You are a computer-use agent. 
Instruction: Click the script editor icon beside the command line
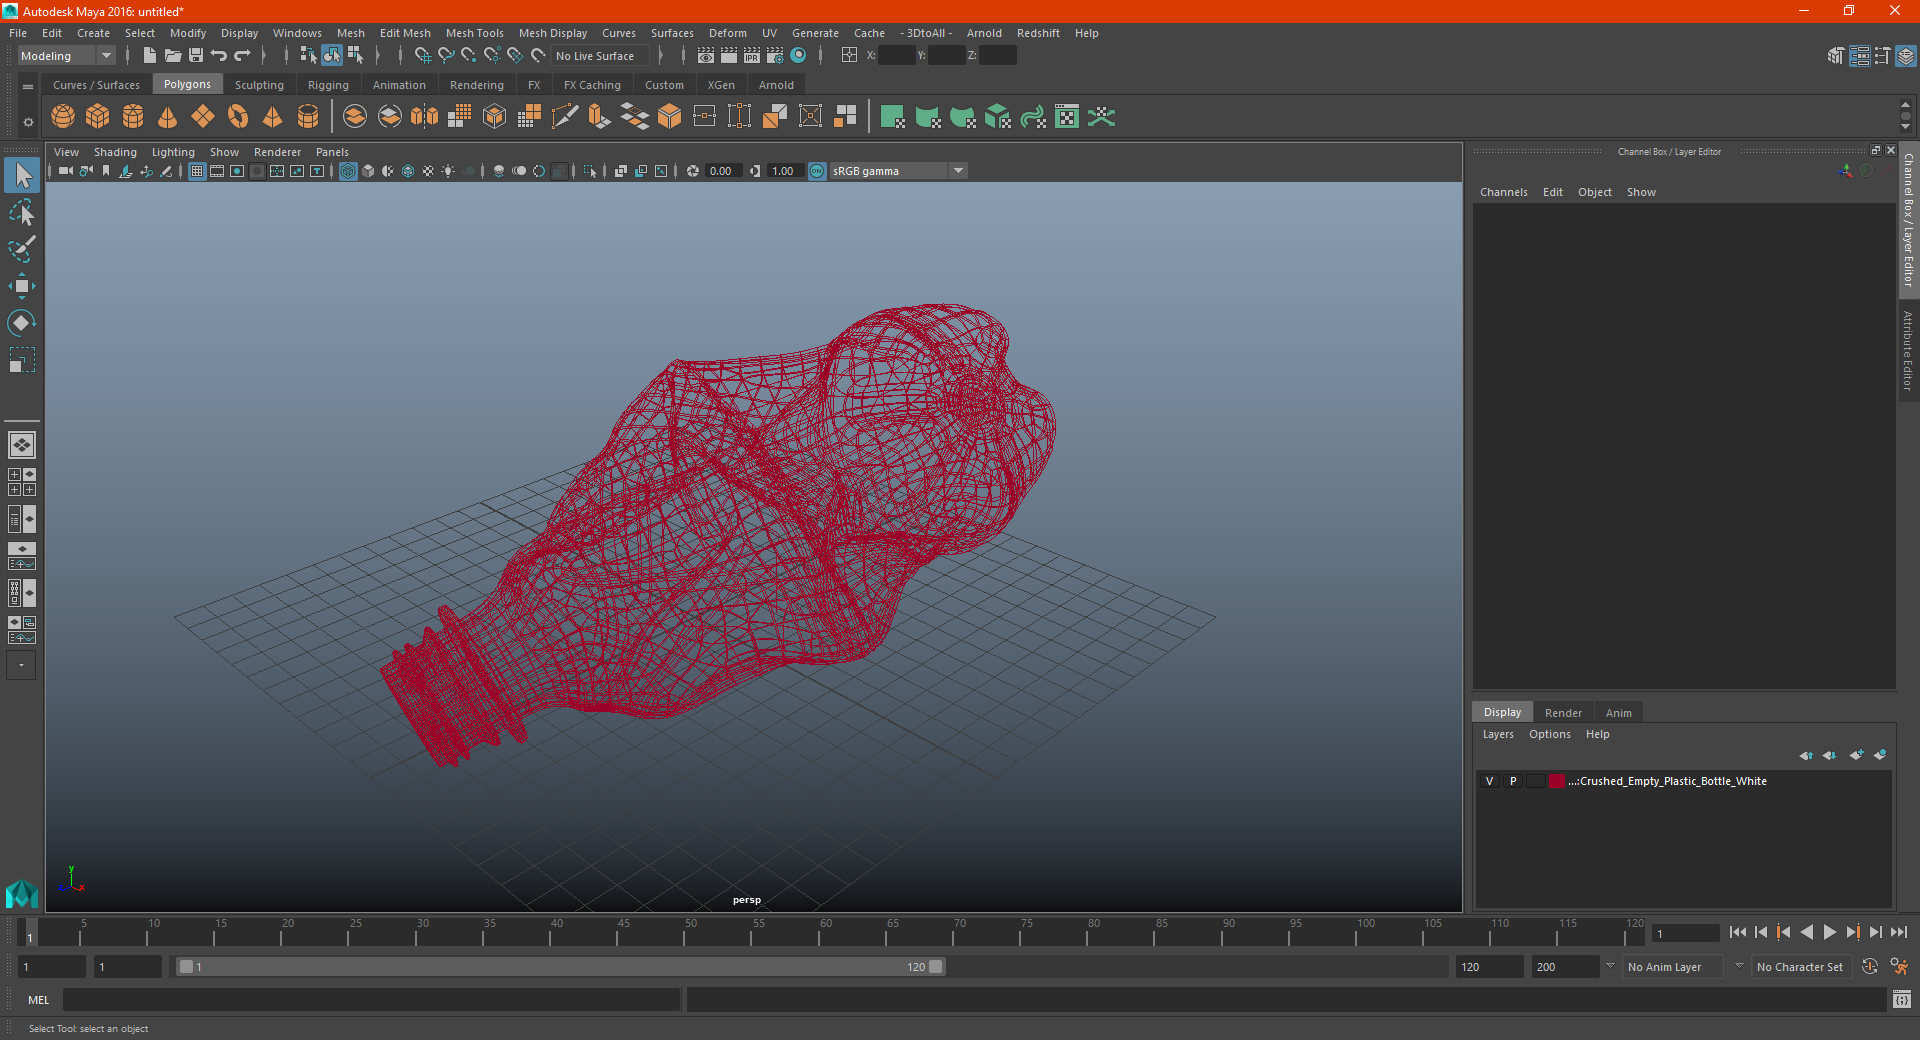[x=1901, y=999]
